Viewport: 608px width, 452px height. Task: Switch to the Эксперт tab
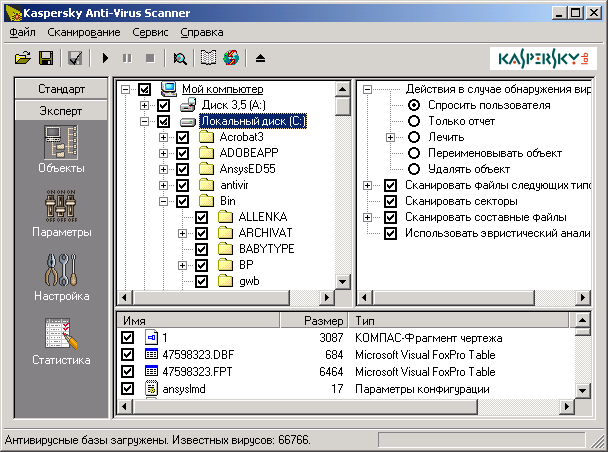[x=61, y=111]
